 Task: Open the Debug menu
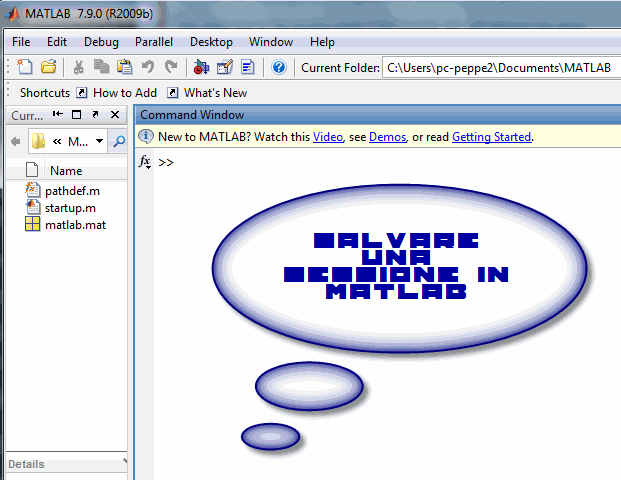coord(101,42)
